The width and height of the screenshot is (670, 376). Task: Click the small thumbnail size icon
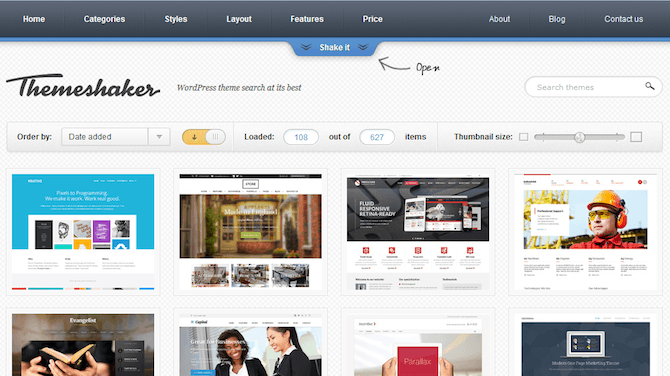coord(523,137)
